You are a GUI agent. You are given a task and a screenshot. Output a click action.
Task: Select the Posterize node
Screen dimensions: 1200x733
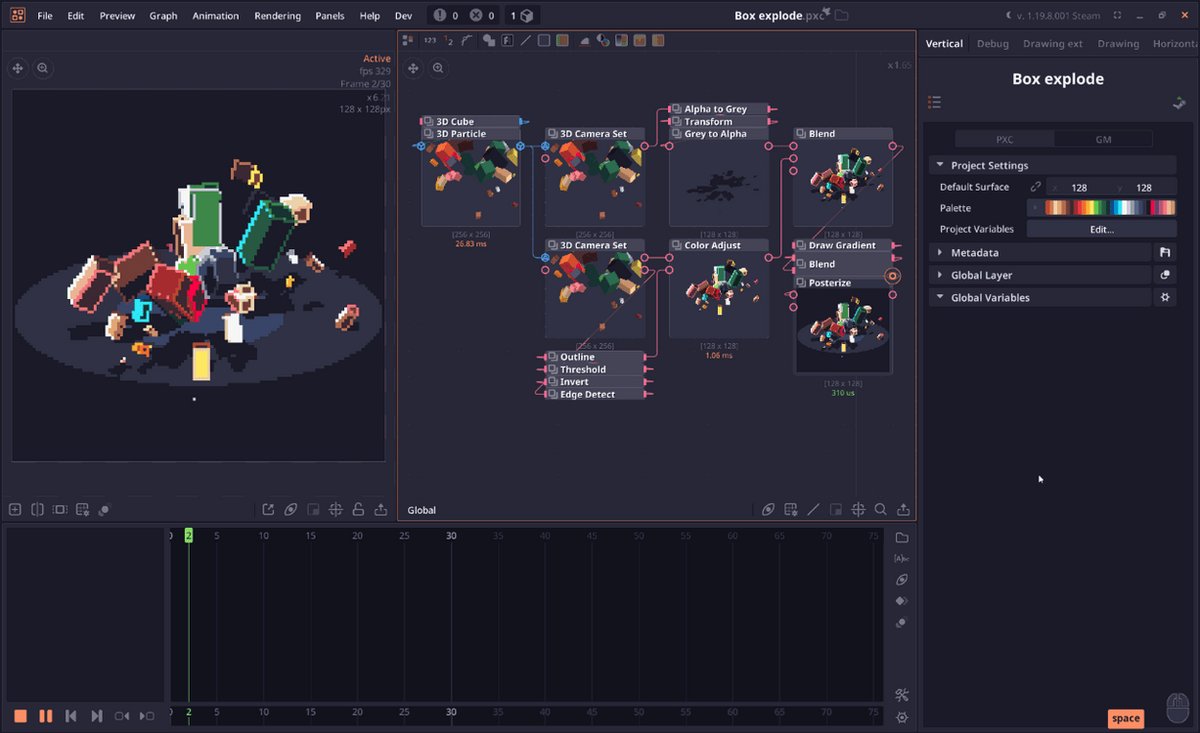click(x=843, y=283)
